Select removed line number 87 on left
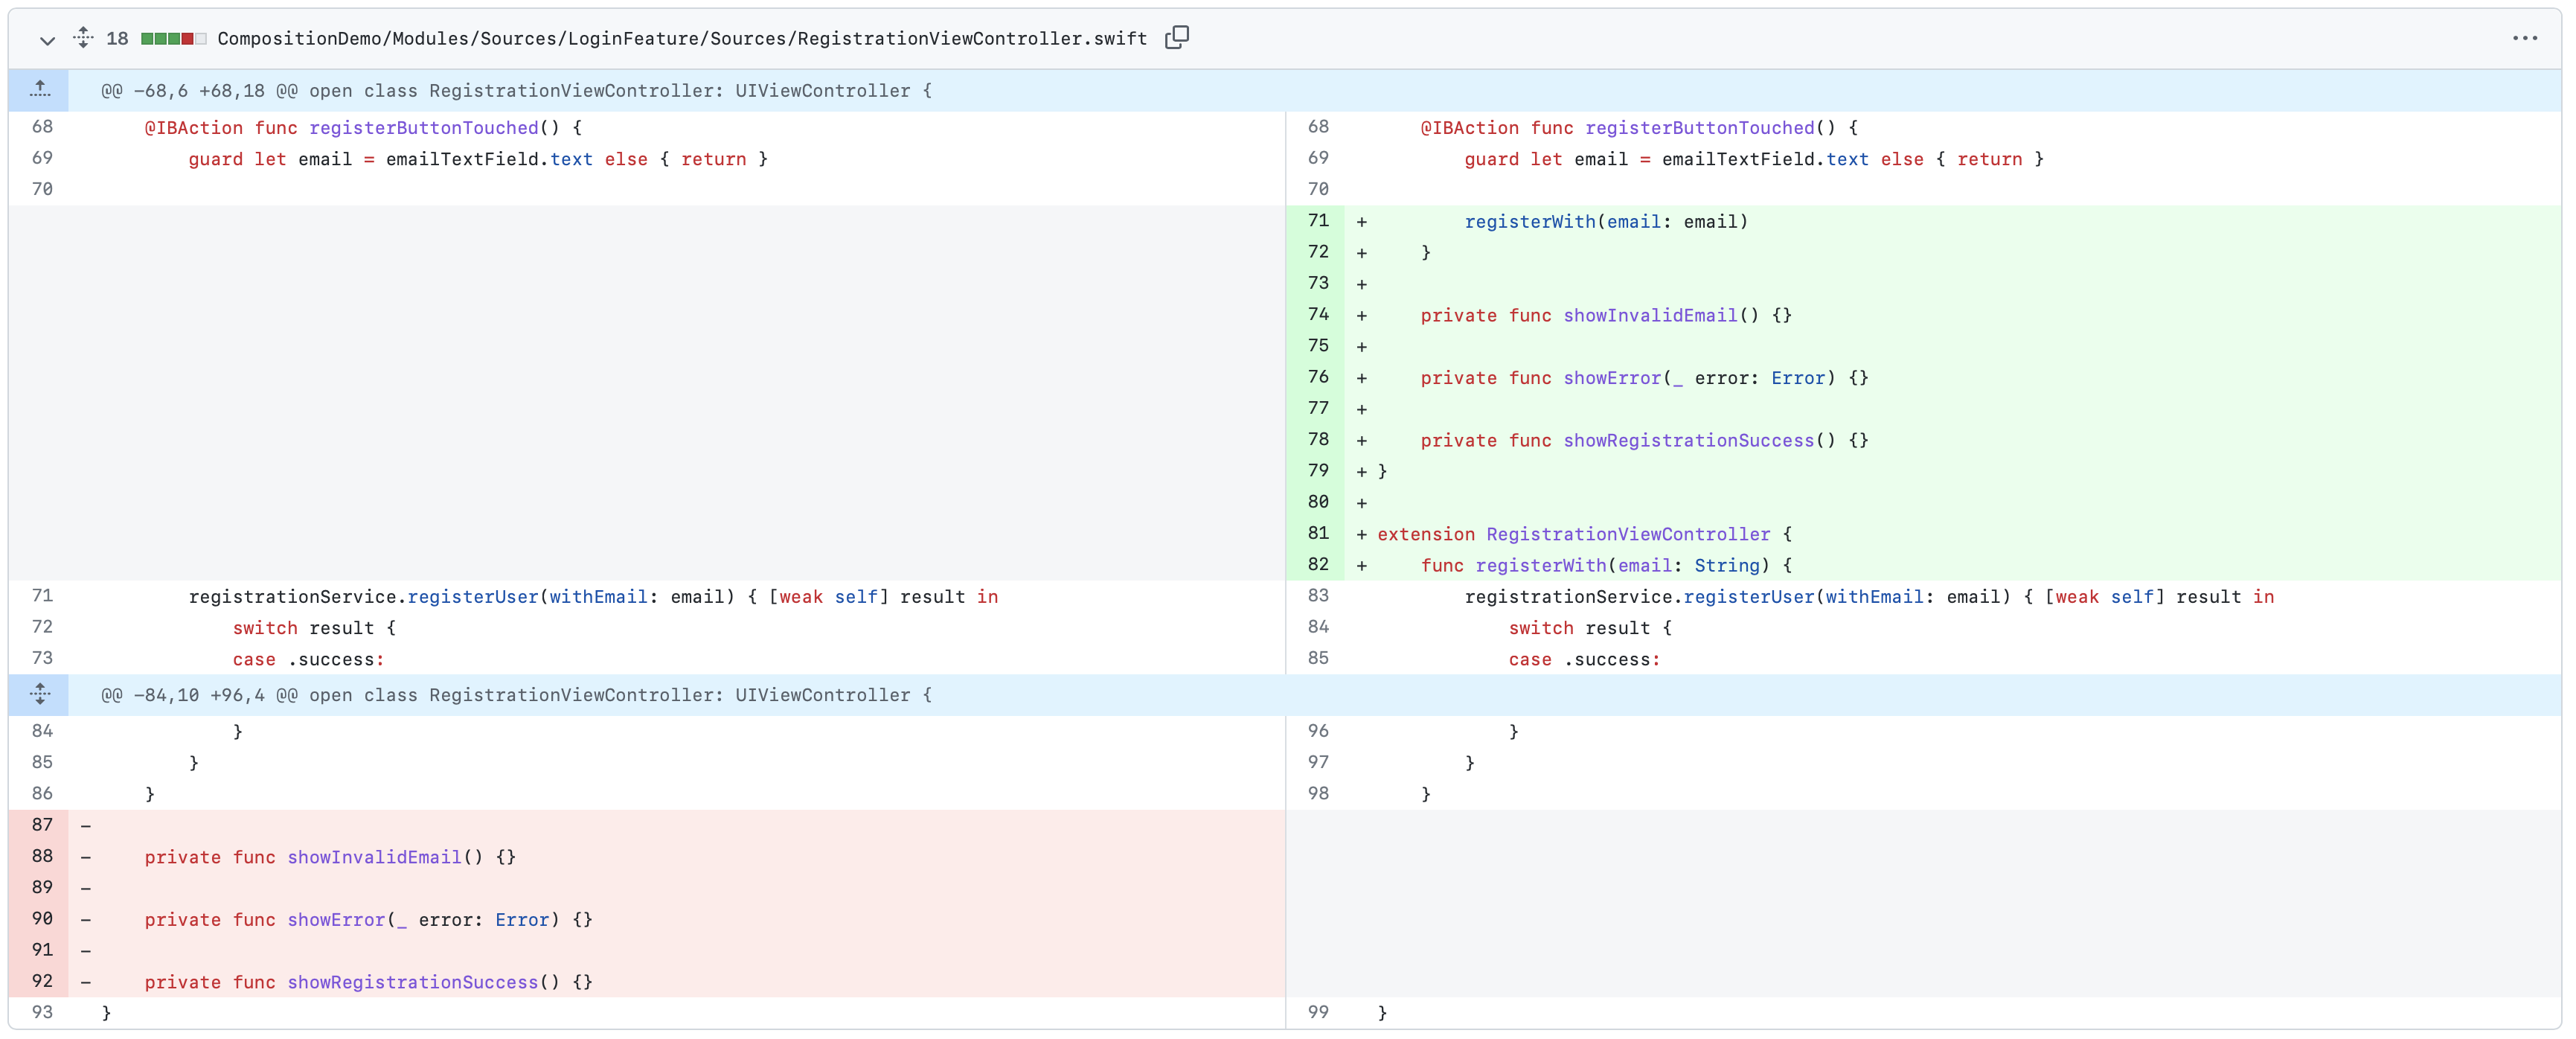The height and width of the screenshot is (1039, 2576). pos(40,825)
